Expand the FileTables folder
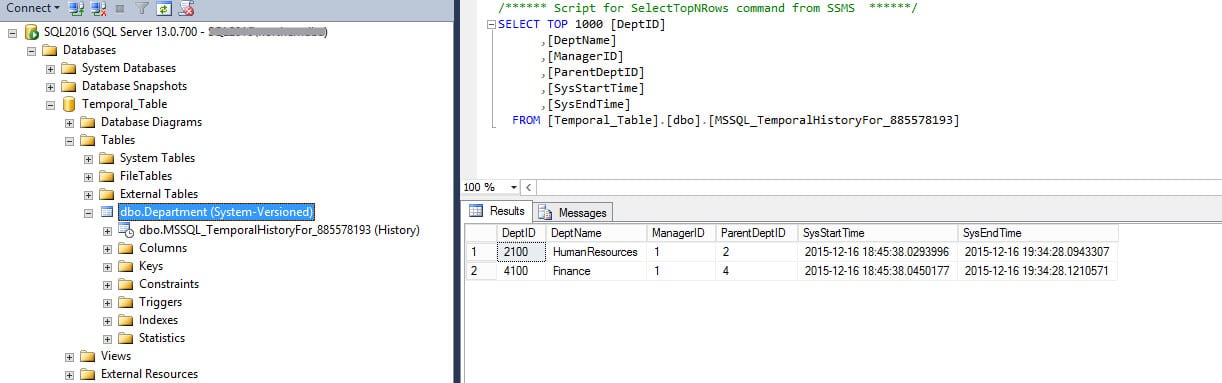The image size is (1222, 383). click(x=89, y=176)
